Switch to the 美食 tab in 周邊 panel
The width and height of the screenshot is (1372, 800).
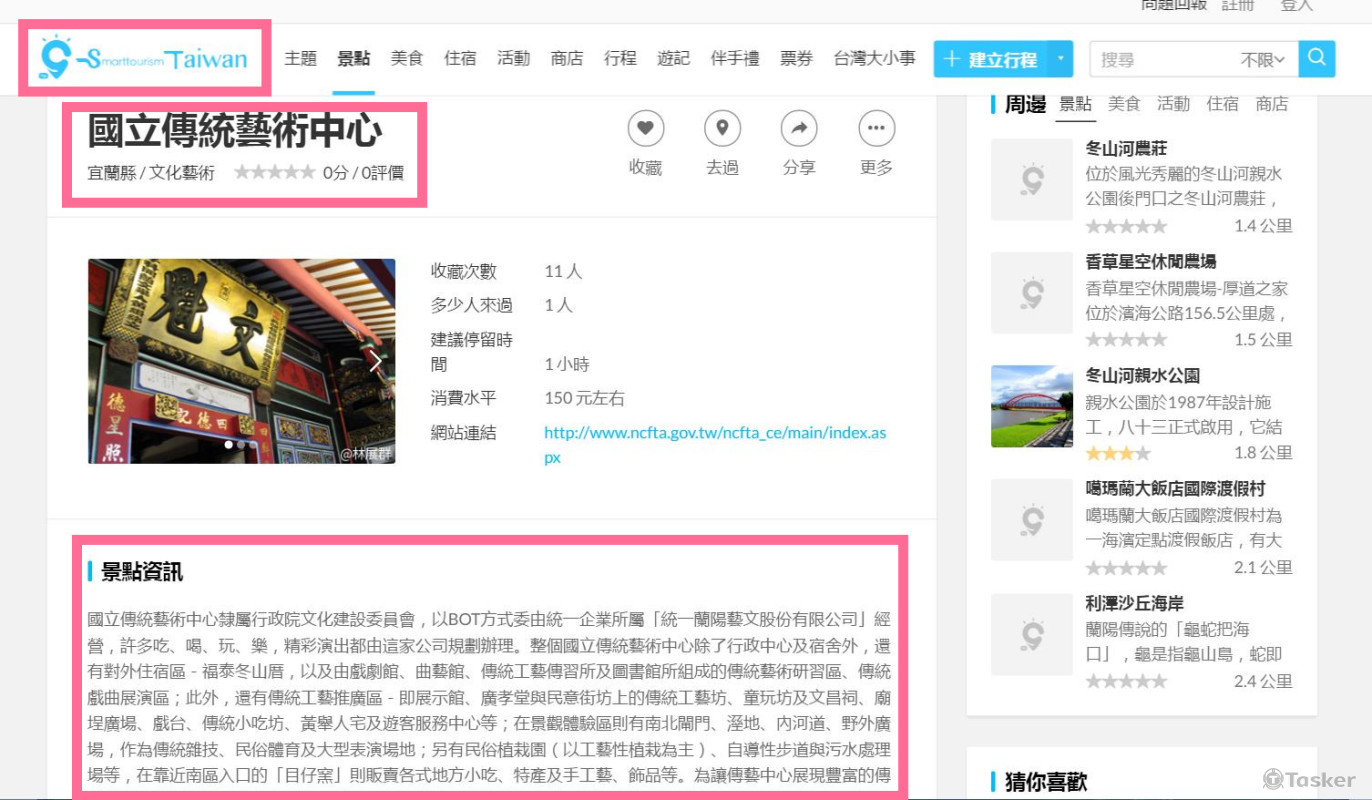1124,103
